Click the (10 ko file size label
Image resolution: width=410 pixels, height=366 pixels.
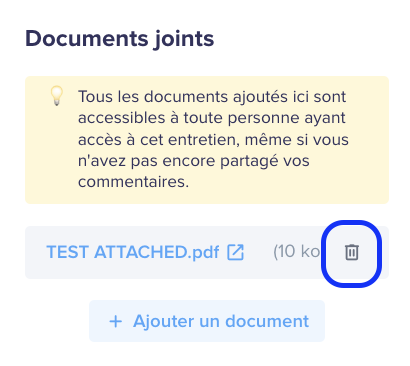point(297,251)
